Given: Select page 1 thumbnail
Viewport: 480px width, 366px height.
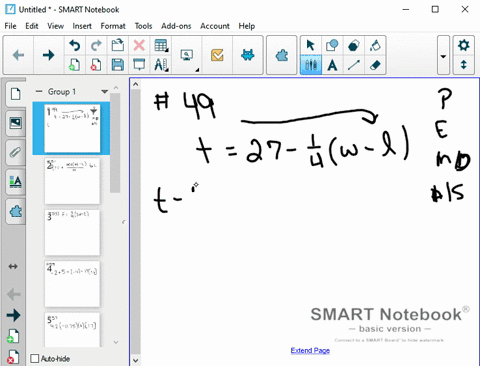Looking at the screenshot, I should coord(72,128).
